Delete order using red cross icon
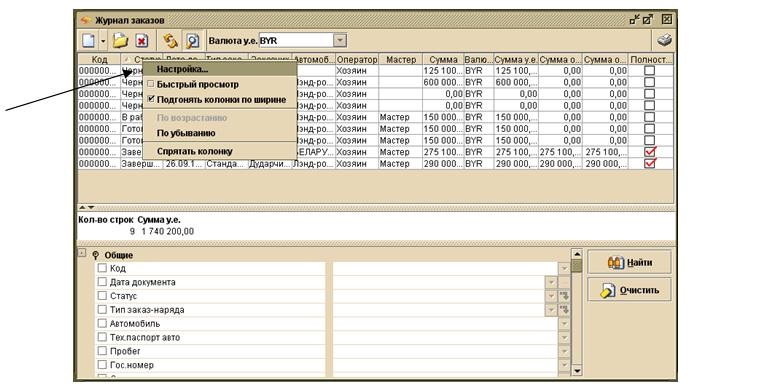The height and width of the screenshot is (390, 774). [x=142, y=41]
